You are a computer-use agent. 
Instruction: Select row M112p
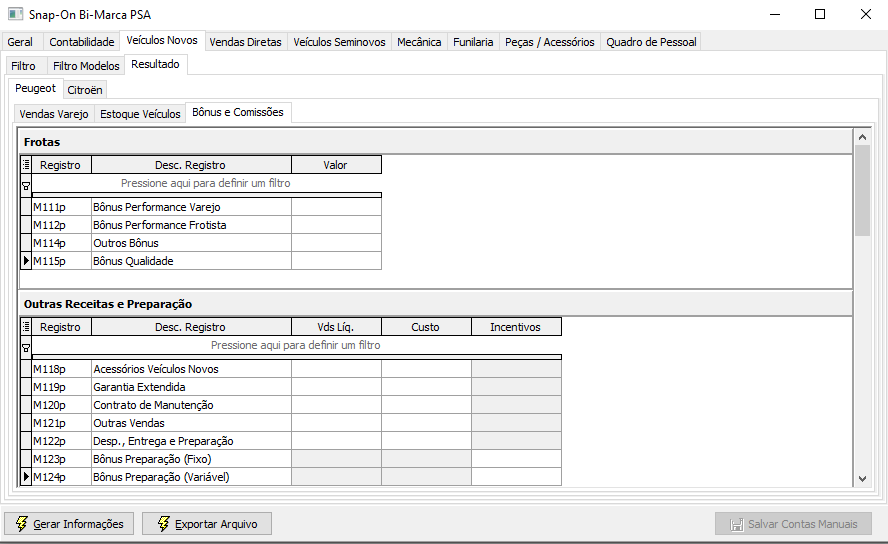206,225
